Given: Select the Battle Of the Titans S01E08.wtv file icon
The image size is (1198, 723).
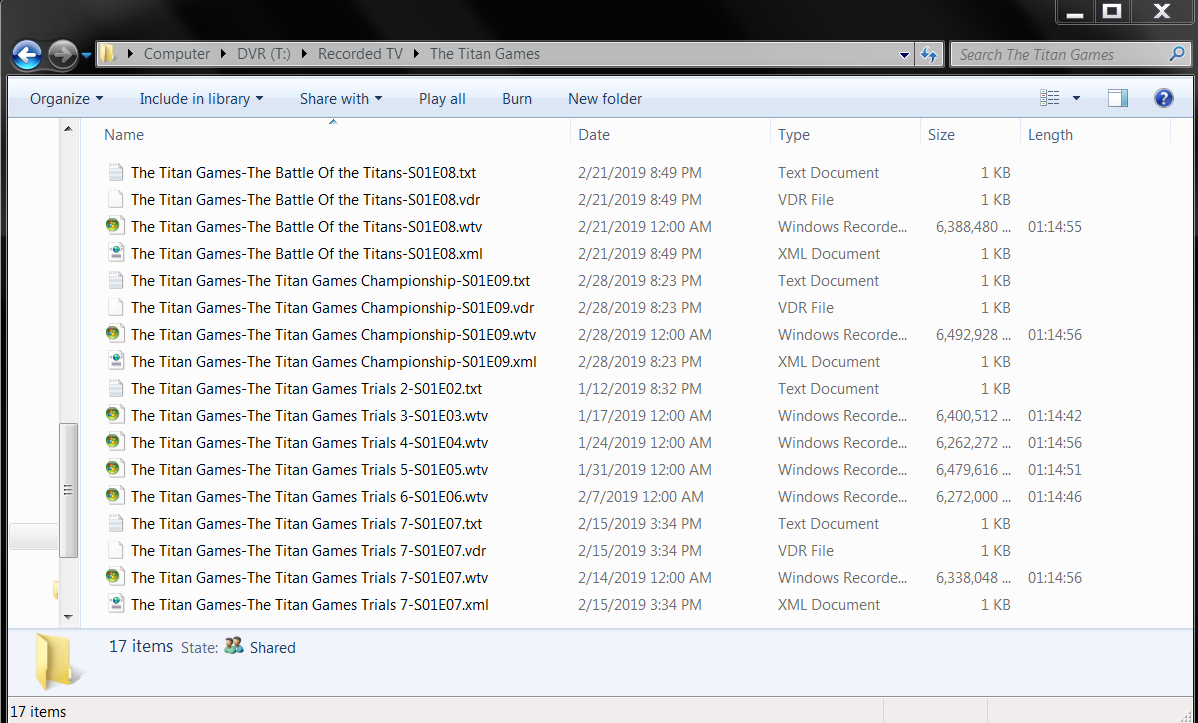Looking at the screenshot, I should (x=116, y=226).
